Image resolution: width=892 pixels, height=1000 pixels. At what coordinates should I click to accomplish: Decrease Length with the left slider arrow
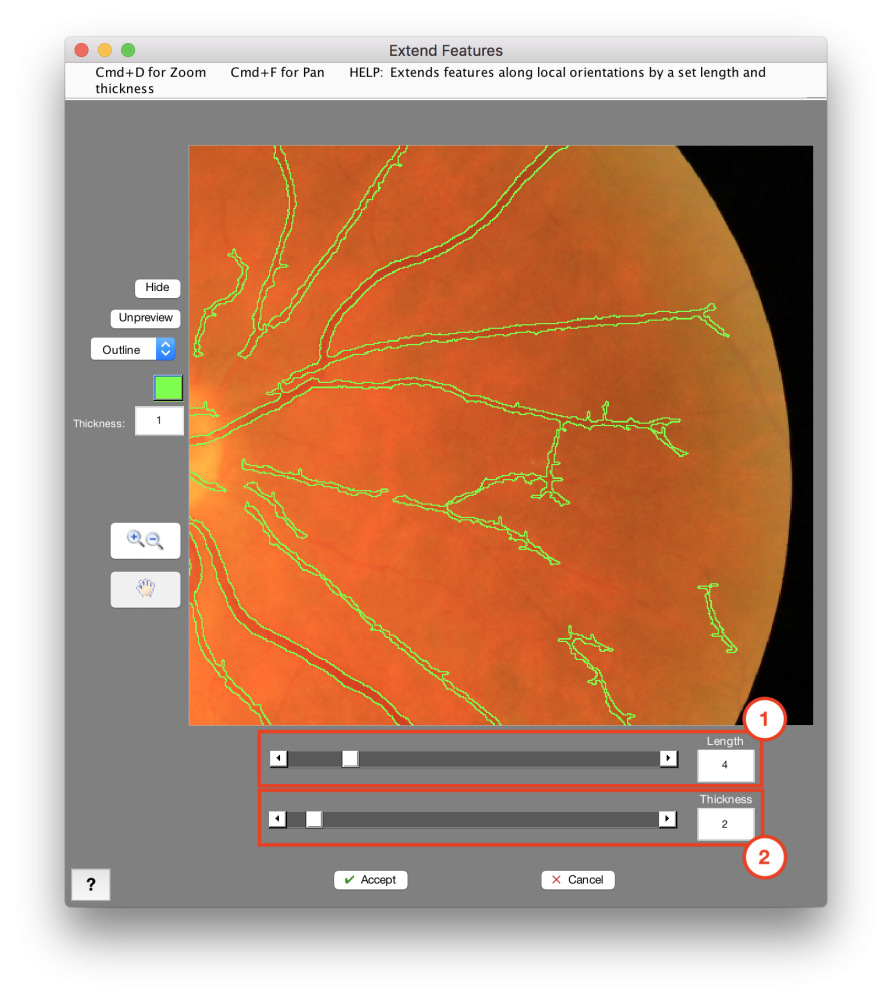point(278,758)
